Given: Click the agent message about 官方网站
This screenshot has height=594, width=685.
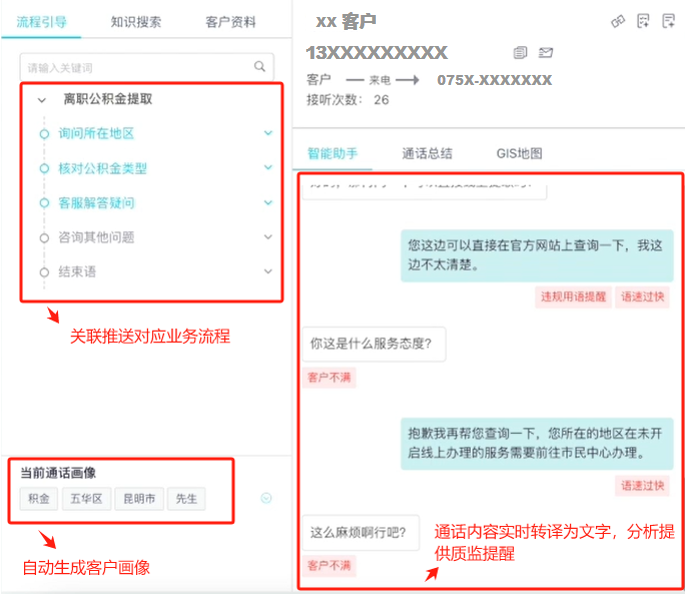Looking at the screenshot, I should [x=537, y=256].
